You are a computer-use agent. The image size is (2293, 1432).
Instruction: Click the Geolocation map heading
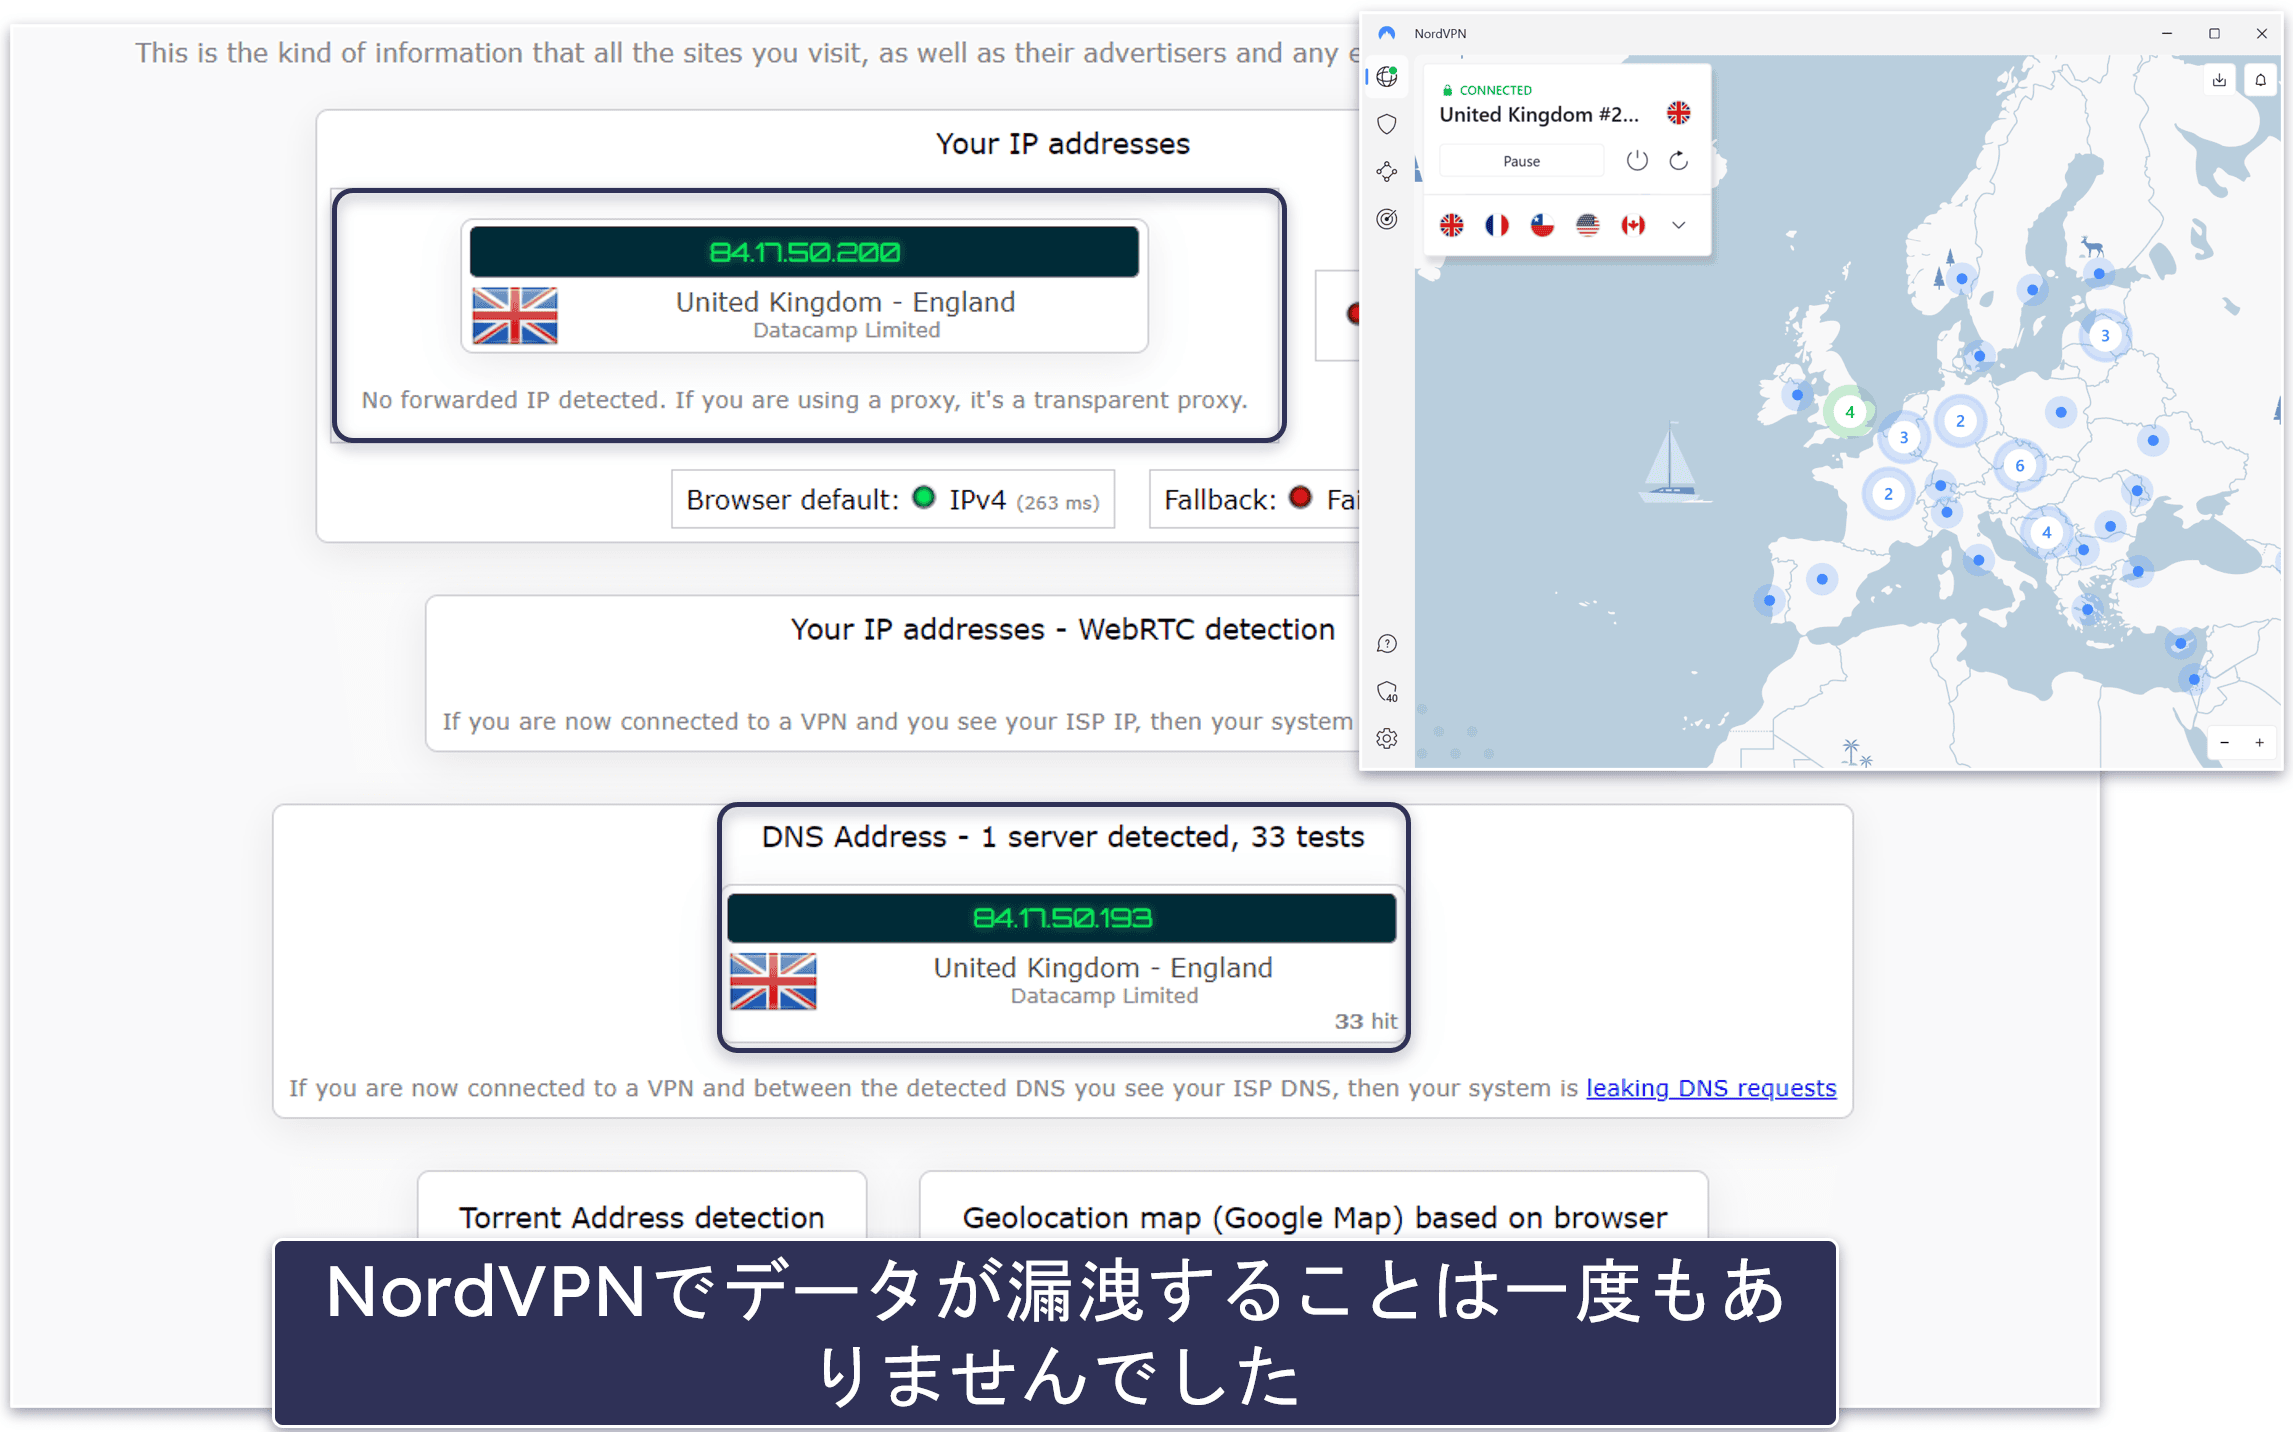[x=1315, y=1218]
